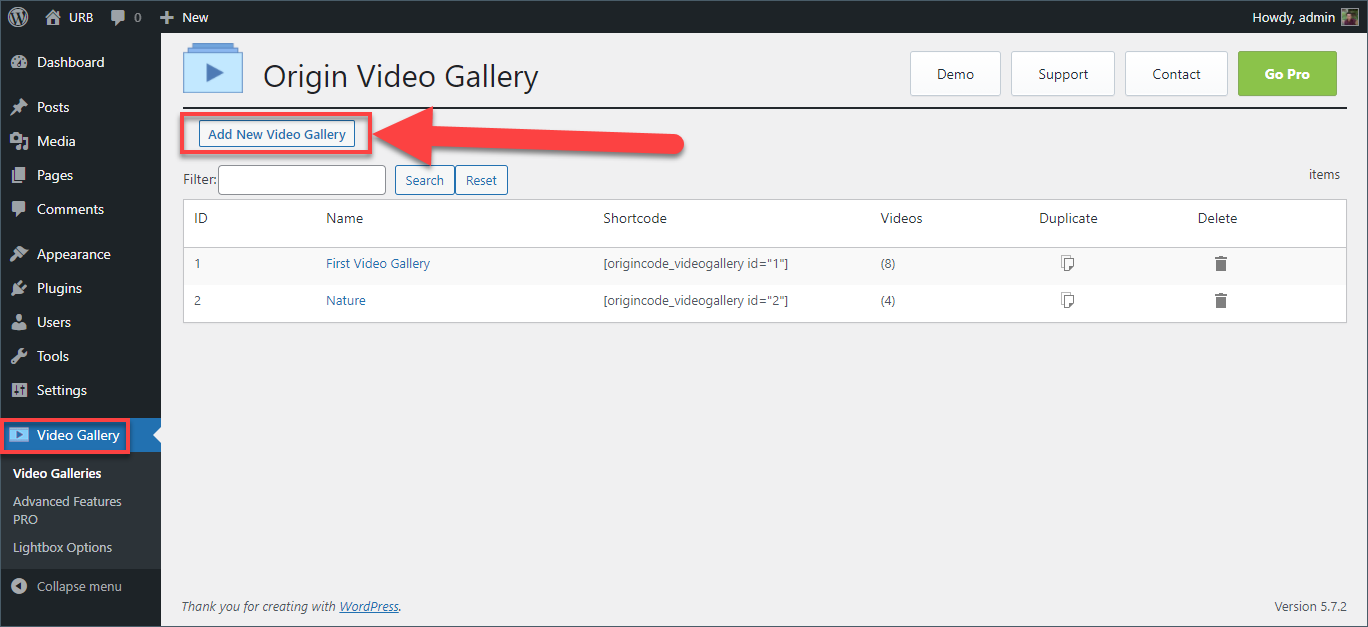Click the Demo button
1368x627 pixels.
point(955,74)
